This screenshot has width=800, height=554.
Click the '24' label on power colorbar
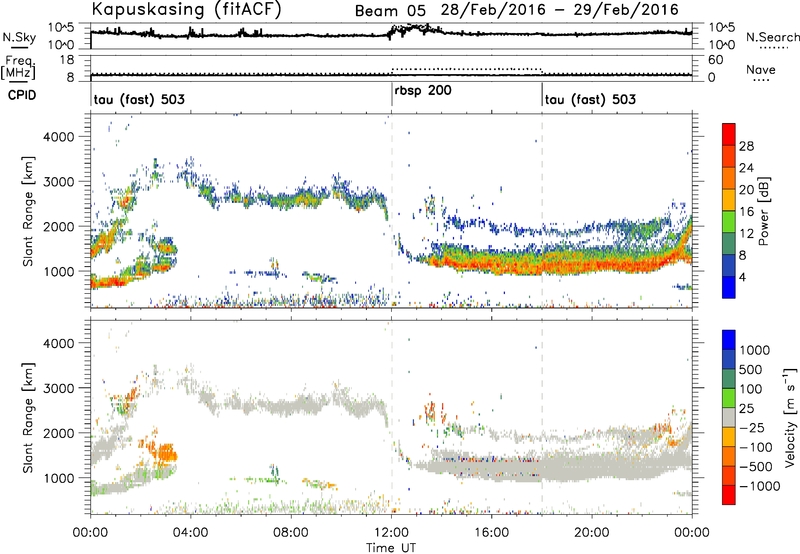tap(746, 168)
